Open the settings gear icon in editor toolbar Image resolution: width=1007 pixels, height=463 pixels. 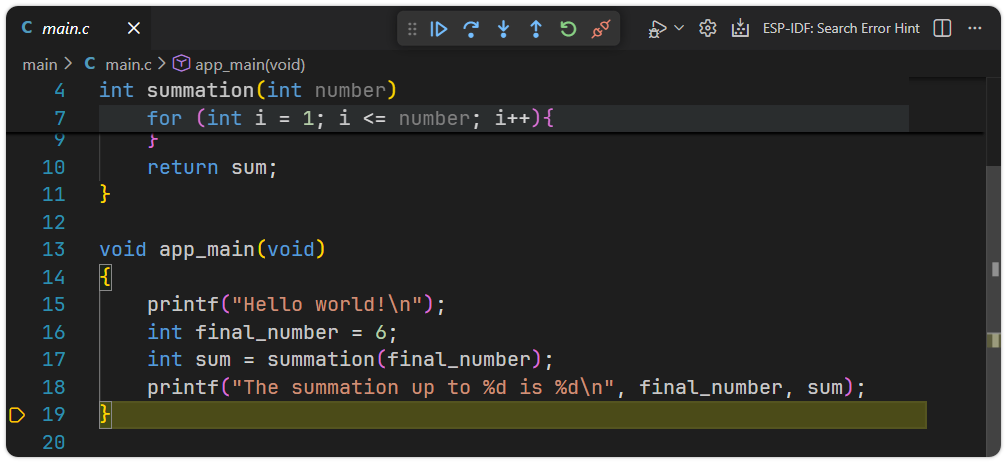coord(708,28)
